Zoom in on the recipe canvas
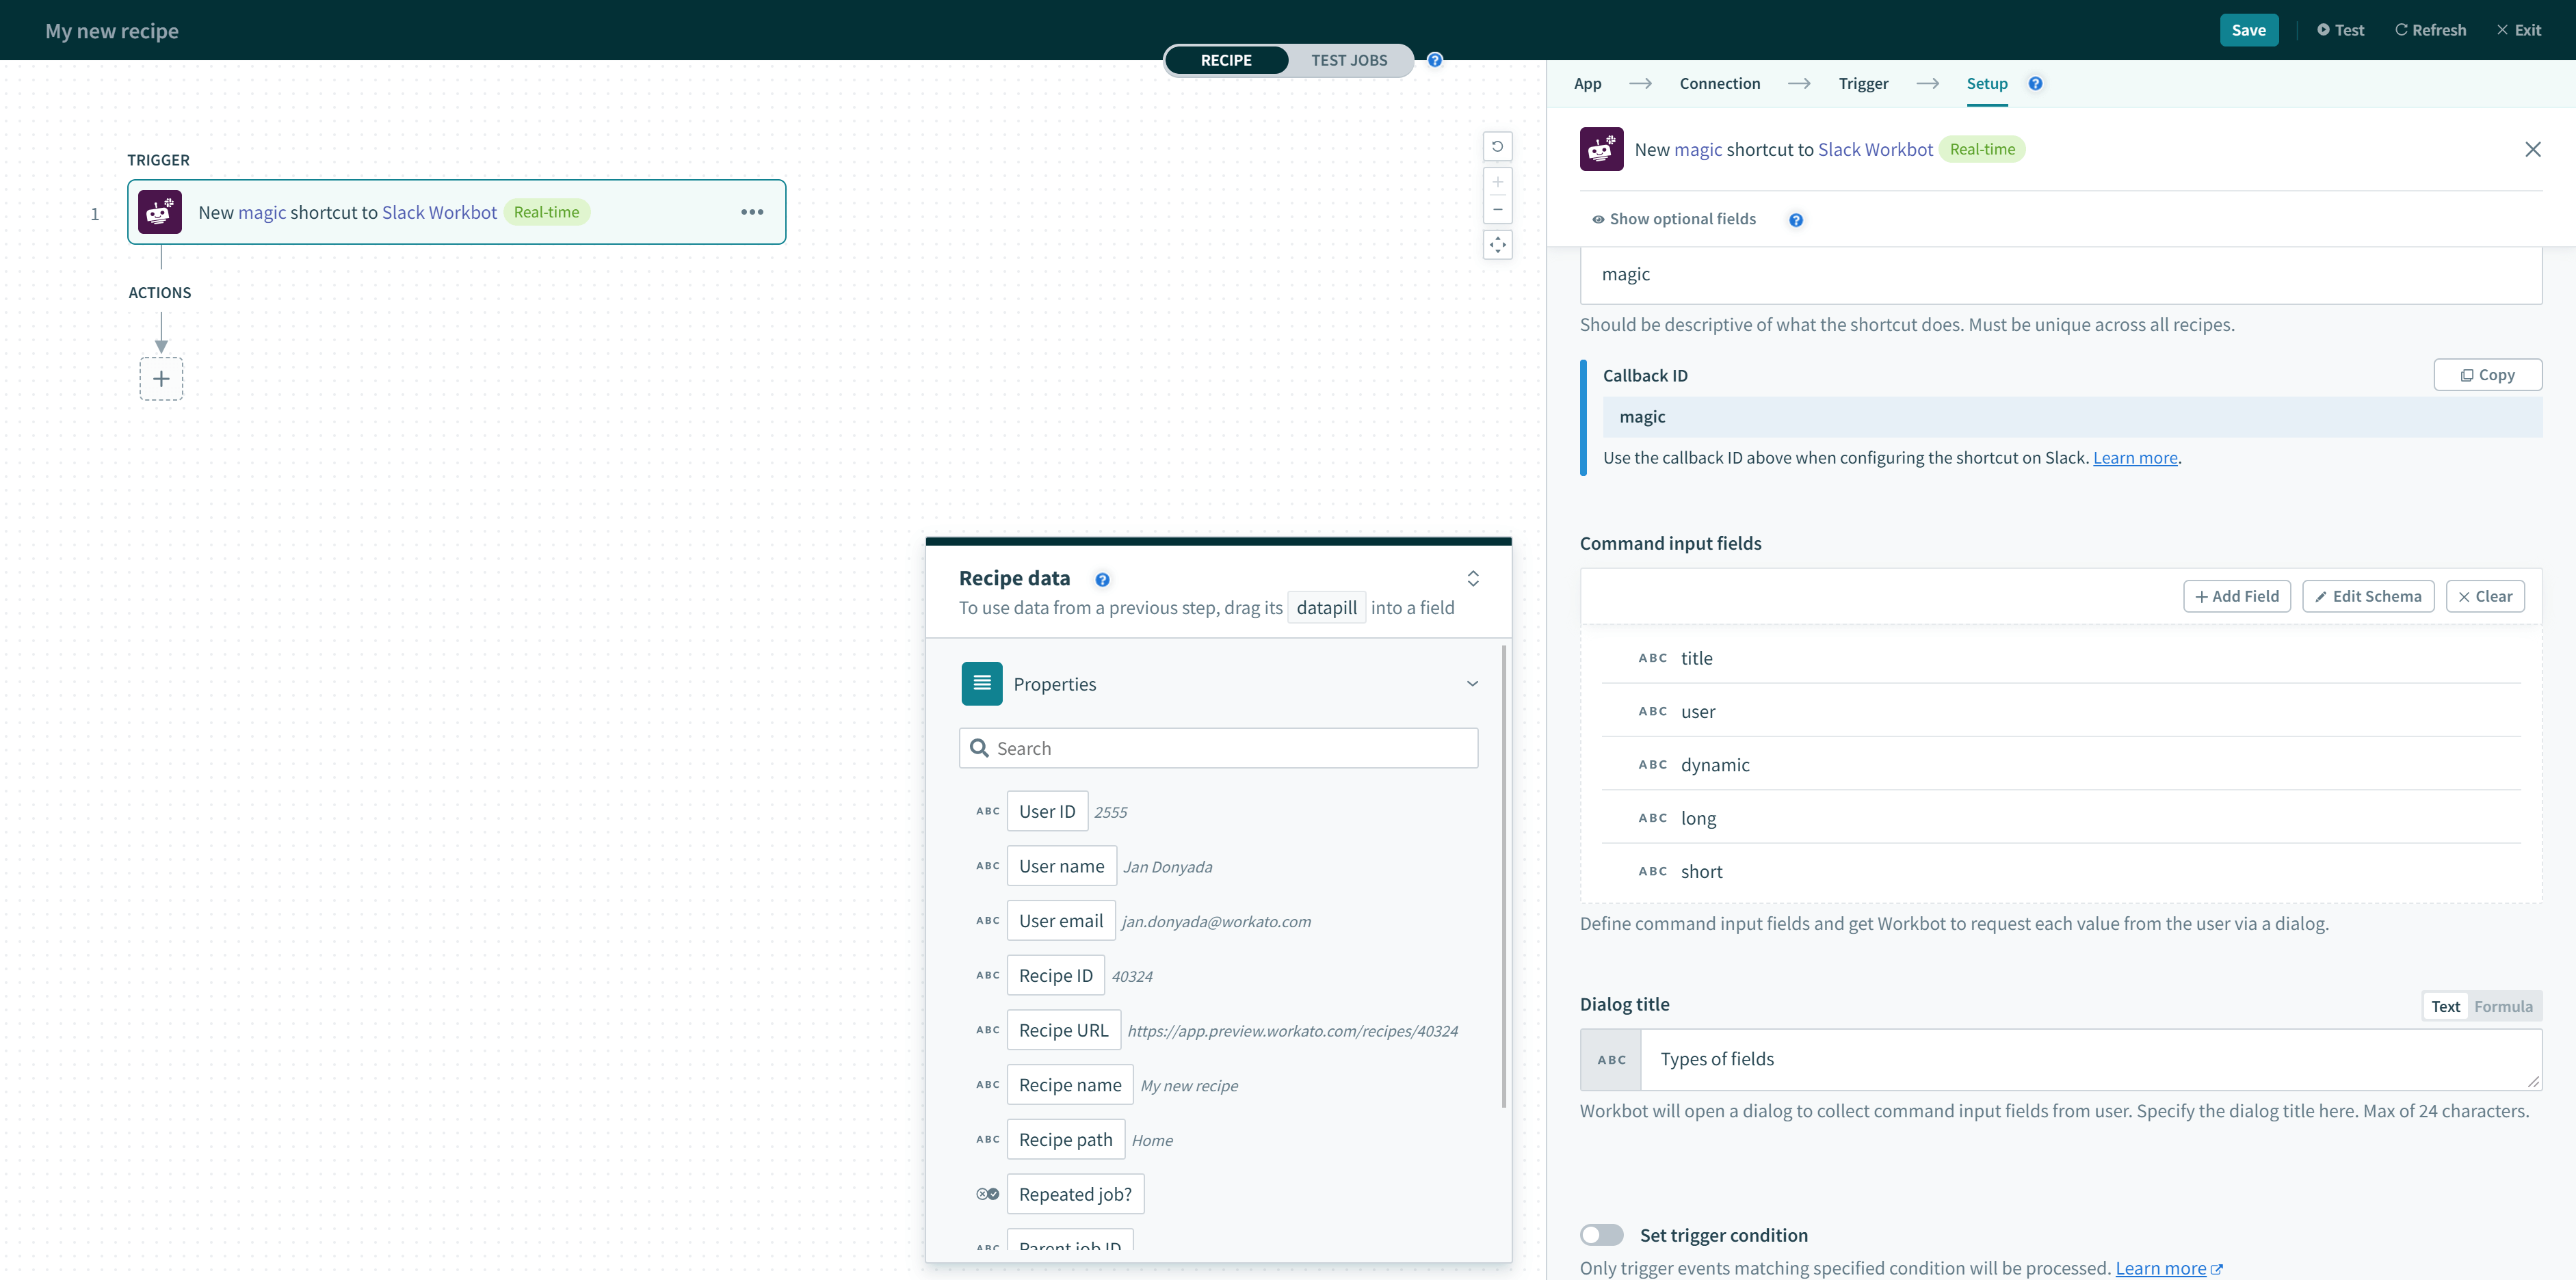The width and height of the screenshot is (2576, 1280). click(x=1497, y=182)
